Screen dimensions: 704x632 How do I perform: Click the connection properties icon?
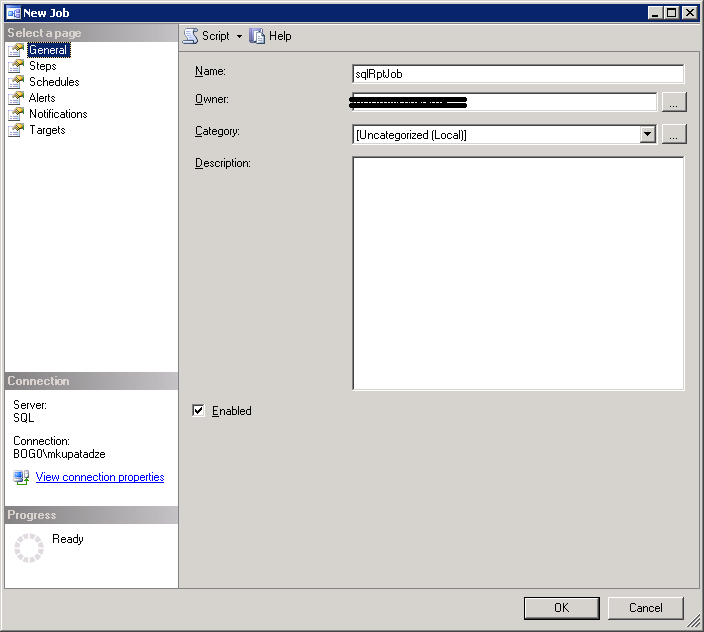(x=22, y=478)
